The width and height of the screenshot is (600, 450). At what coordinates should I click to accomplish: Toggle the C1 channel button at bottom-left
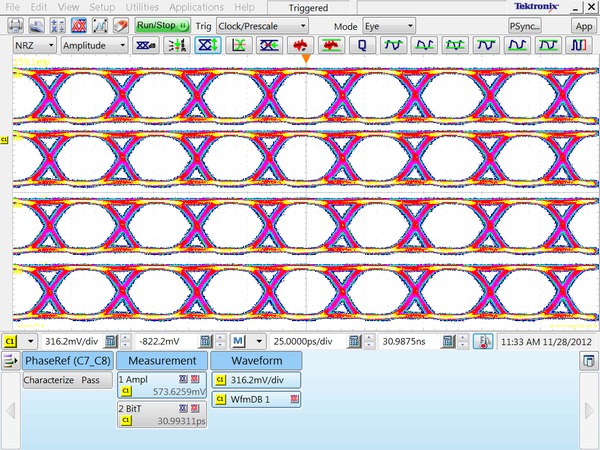tap(10, 341)
